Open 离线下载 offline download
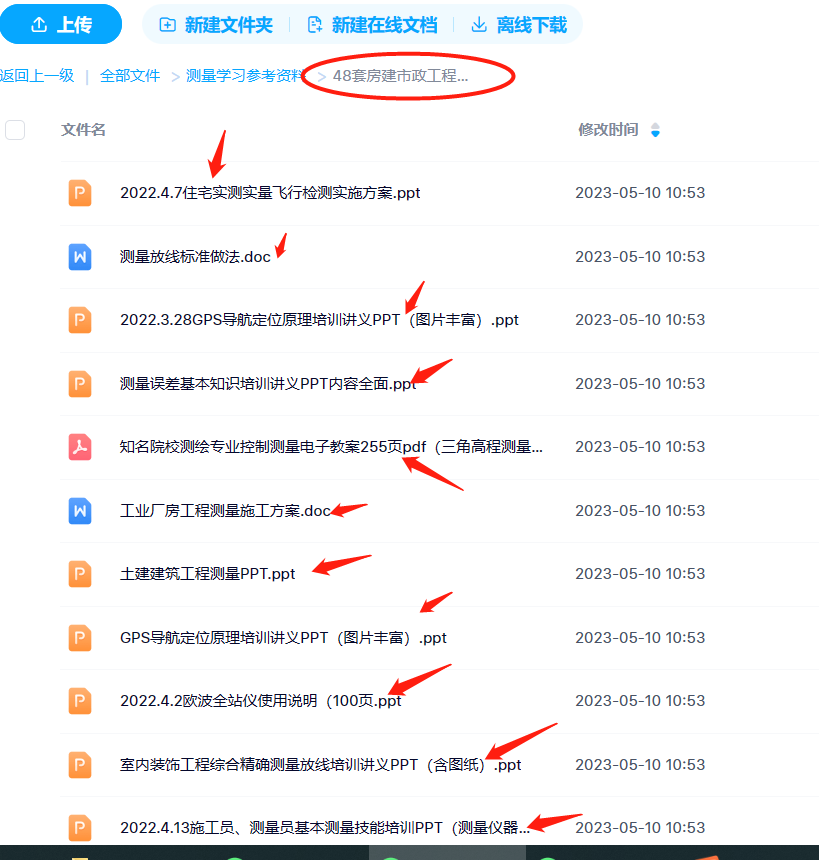 (518, 25)
